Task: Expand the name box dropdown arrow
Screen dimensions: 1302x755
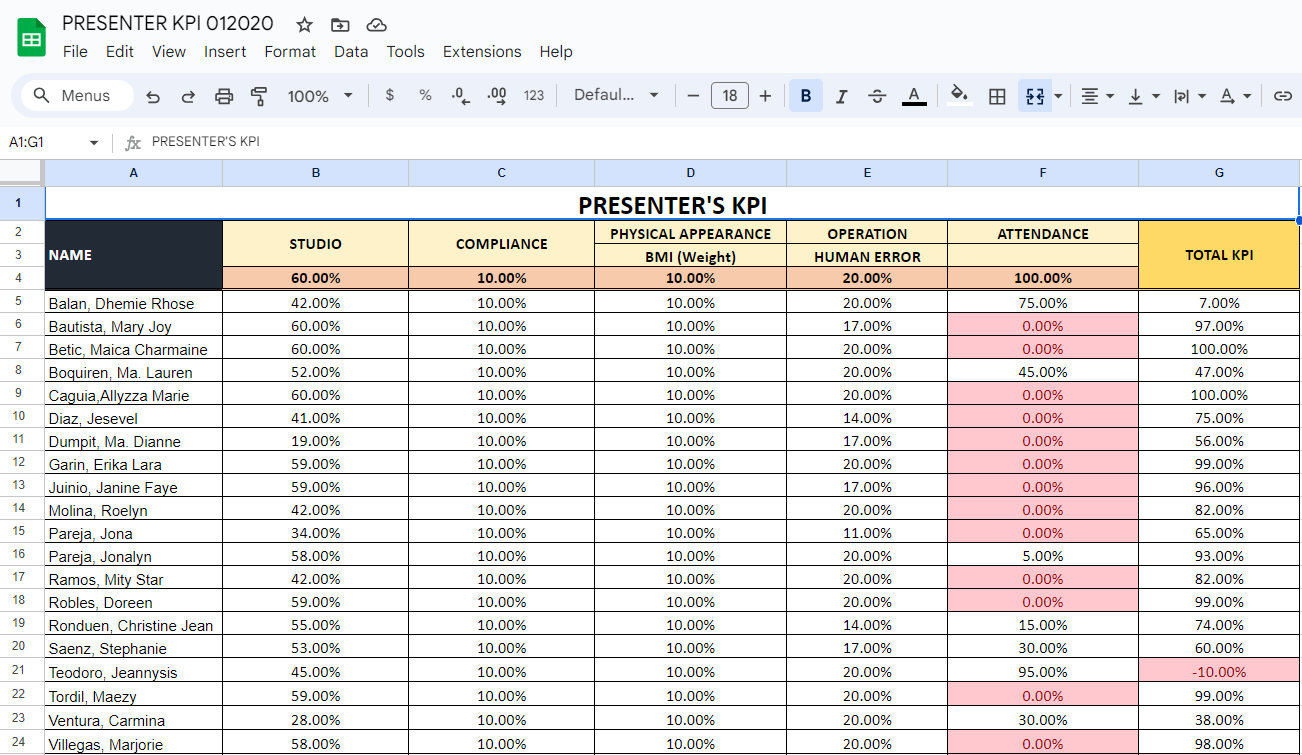Action: coord(94,143)
